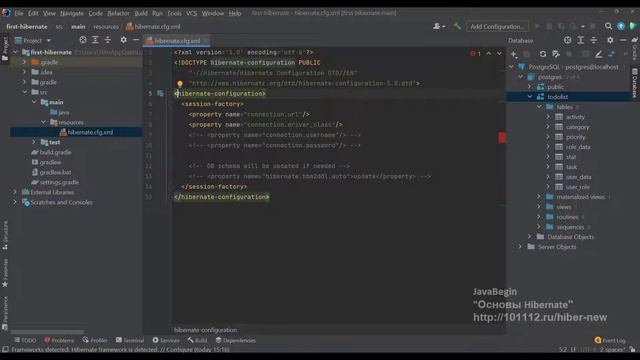The image size is (640, 360).
Task: Expand the routines folder
Action: click(539, 217)
